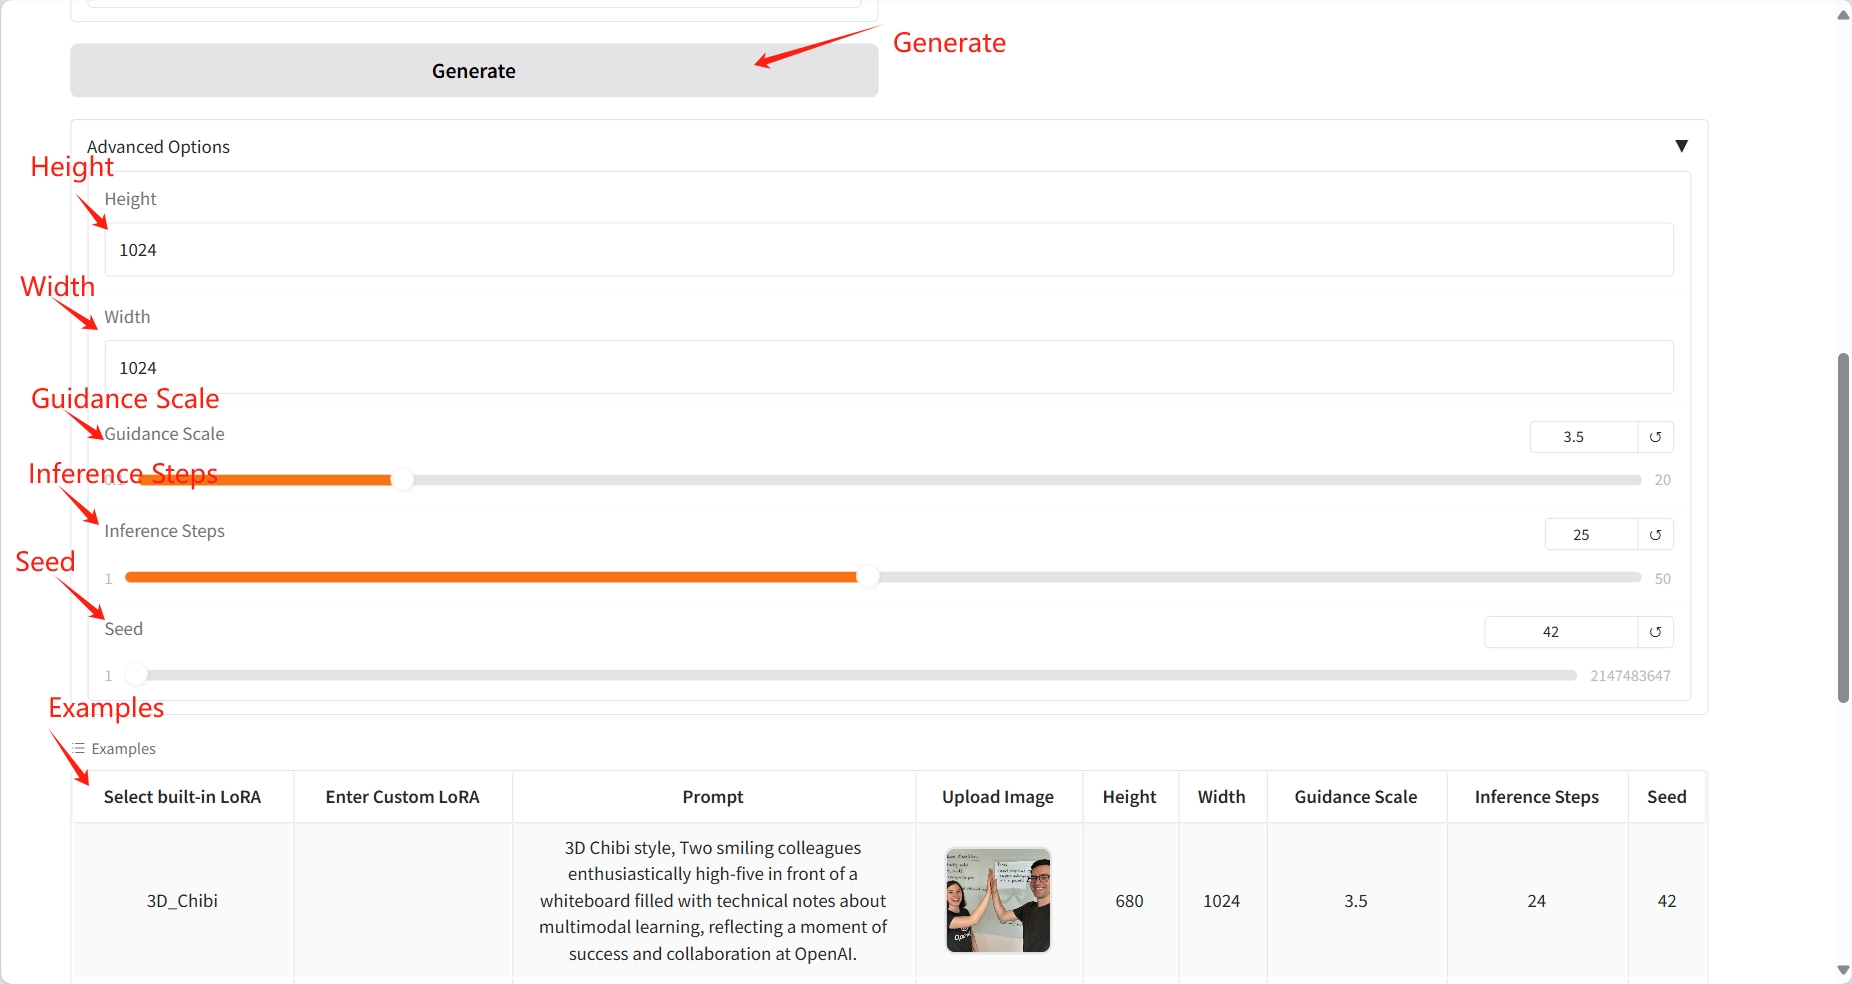The image size is (1852, 984).
Task: Click the Height input field
Action: pos(888,250)
